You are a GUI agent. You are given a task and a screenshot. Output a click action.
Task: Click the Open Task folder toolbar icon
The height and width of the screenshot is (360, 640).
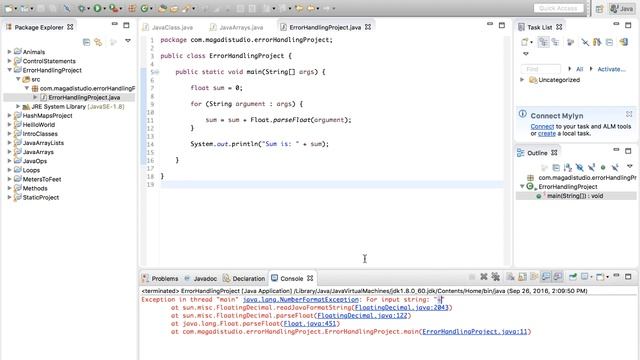[x=174, y=8]
